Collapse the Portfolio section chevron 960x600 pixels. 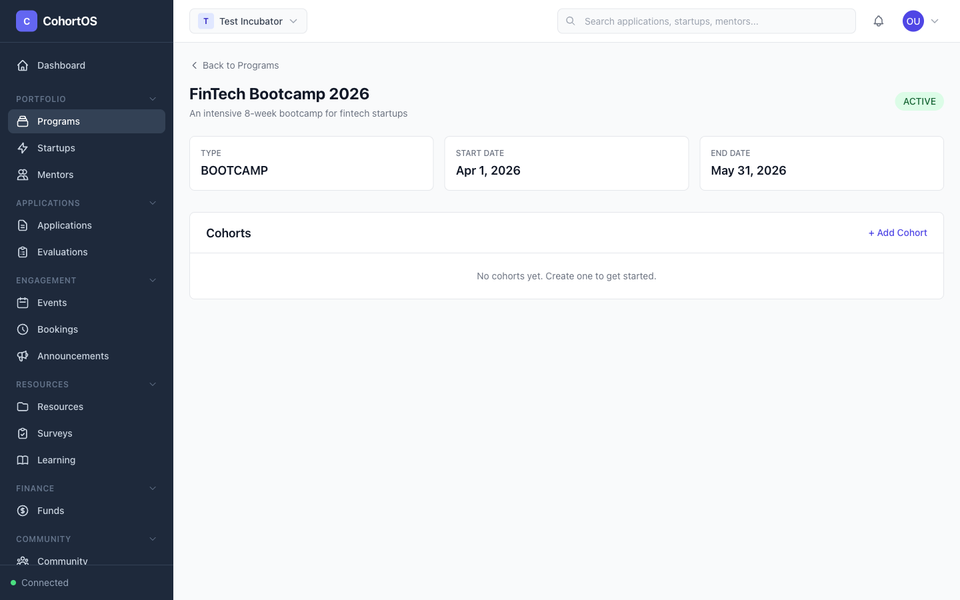[152, 98]
